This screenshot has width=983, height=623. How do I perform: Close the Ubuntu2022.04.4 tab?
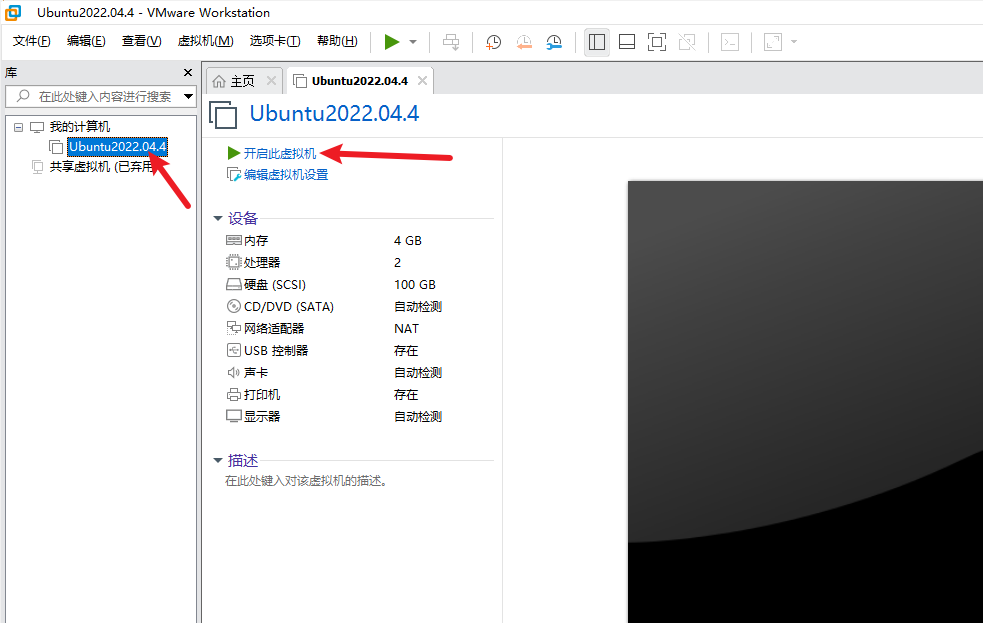423,81
